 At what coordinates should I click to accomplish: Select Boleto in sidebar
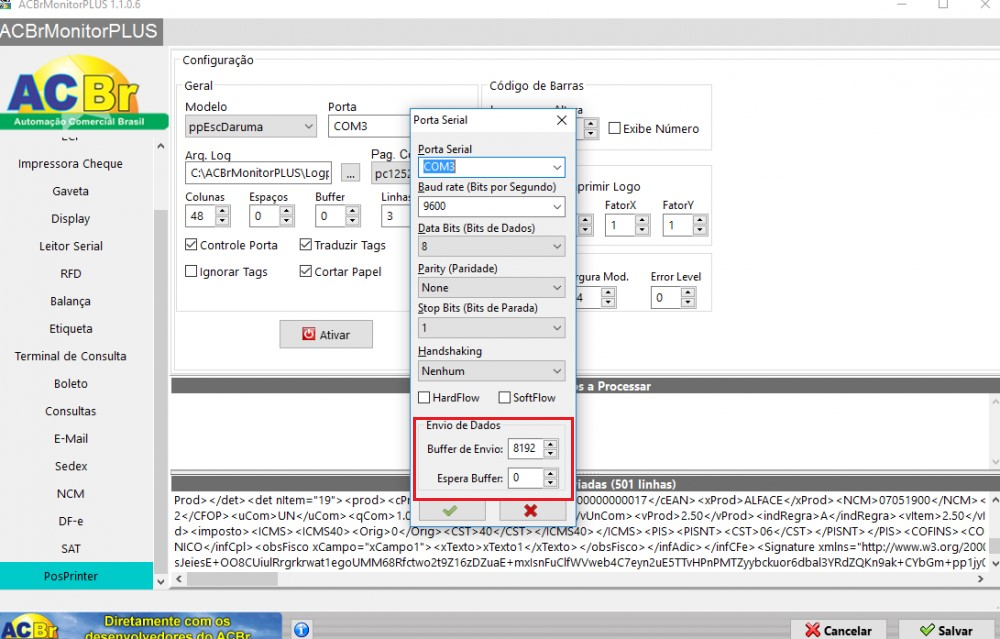[x=70, y=383]
